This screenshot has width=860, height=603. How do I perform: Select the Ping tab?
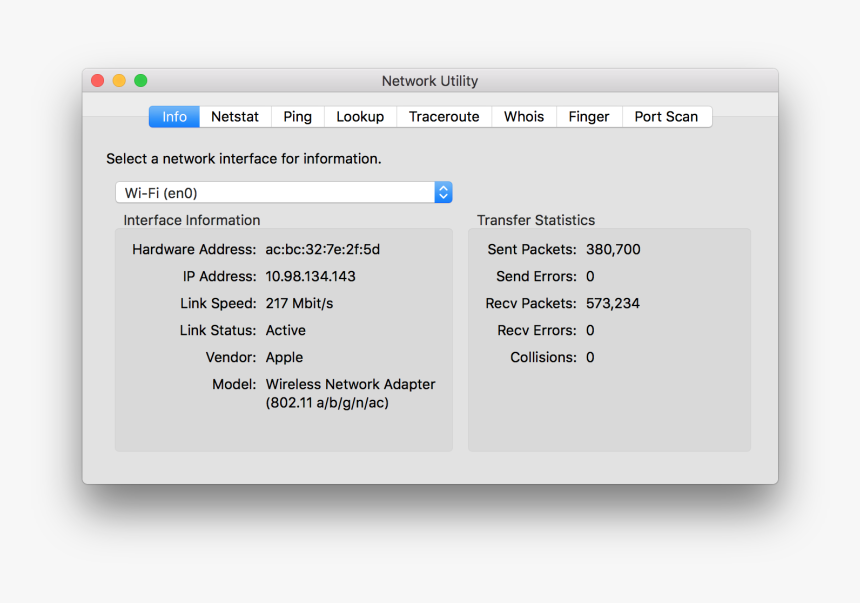[298, 117]
